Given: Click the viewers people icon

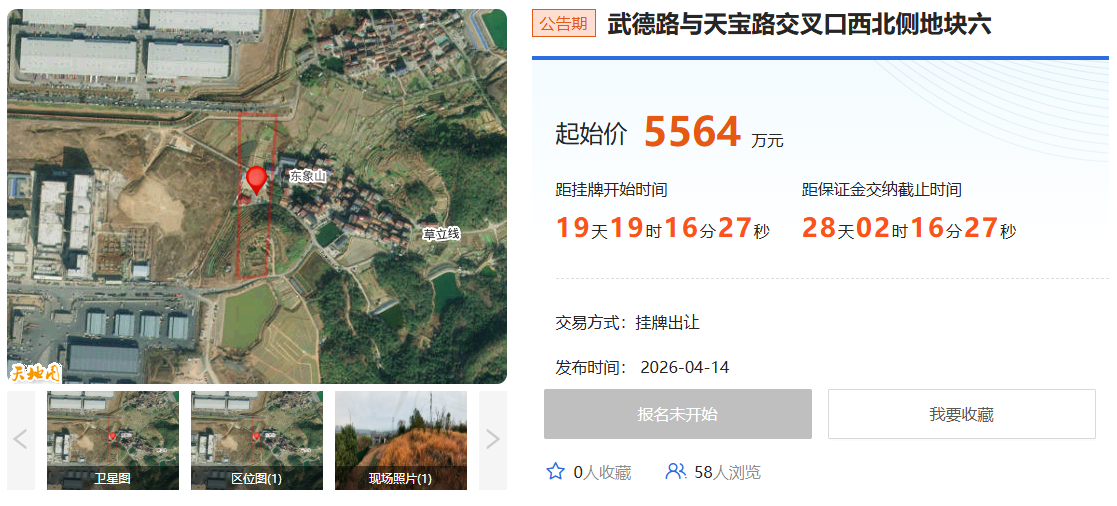Looking at the screenshot, I should pyautogui.click(x=675, y=471).
